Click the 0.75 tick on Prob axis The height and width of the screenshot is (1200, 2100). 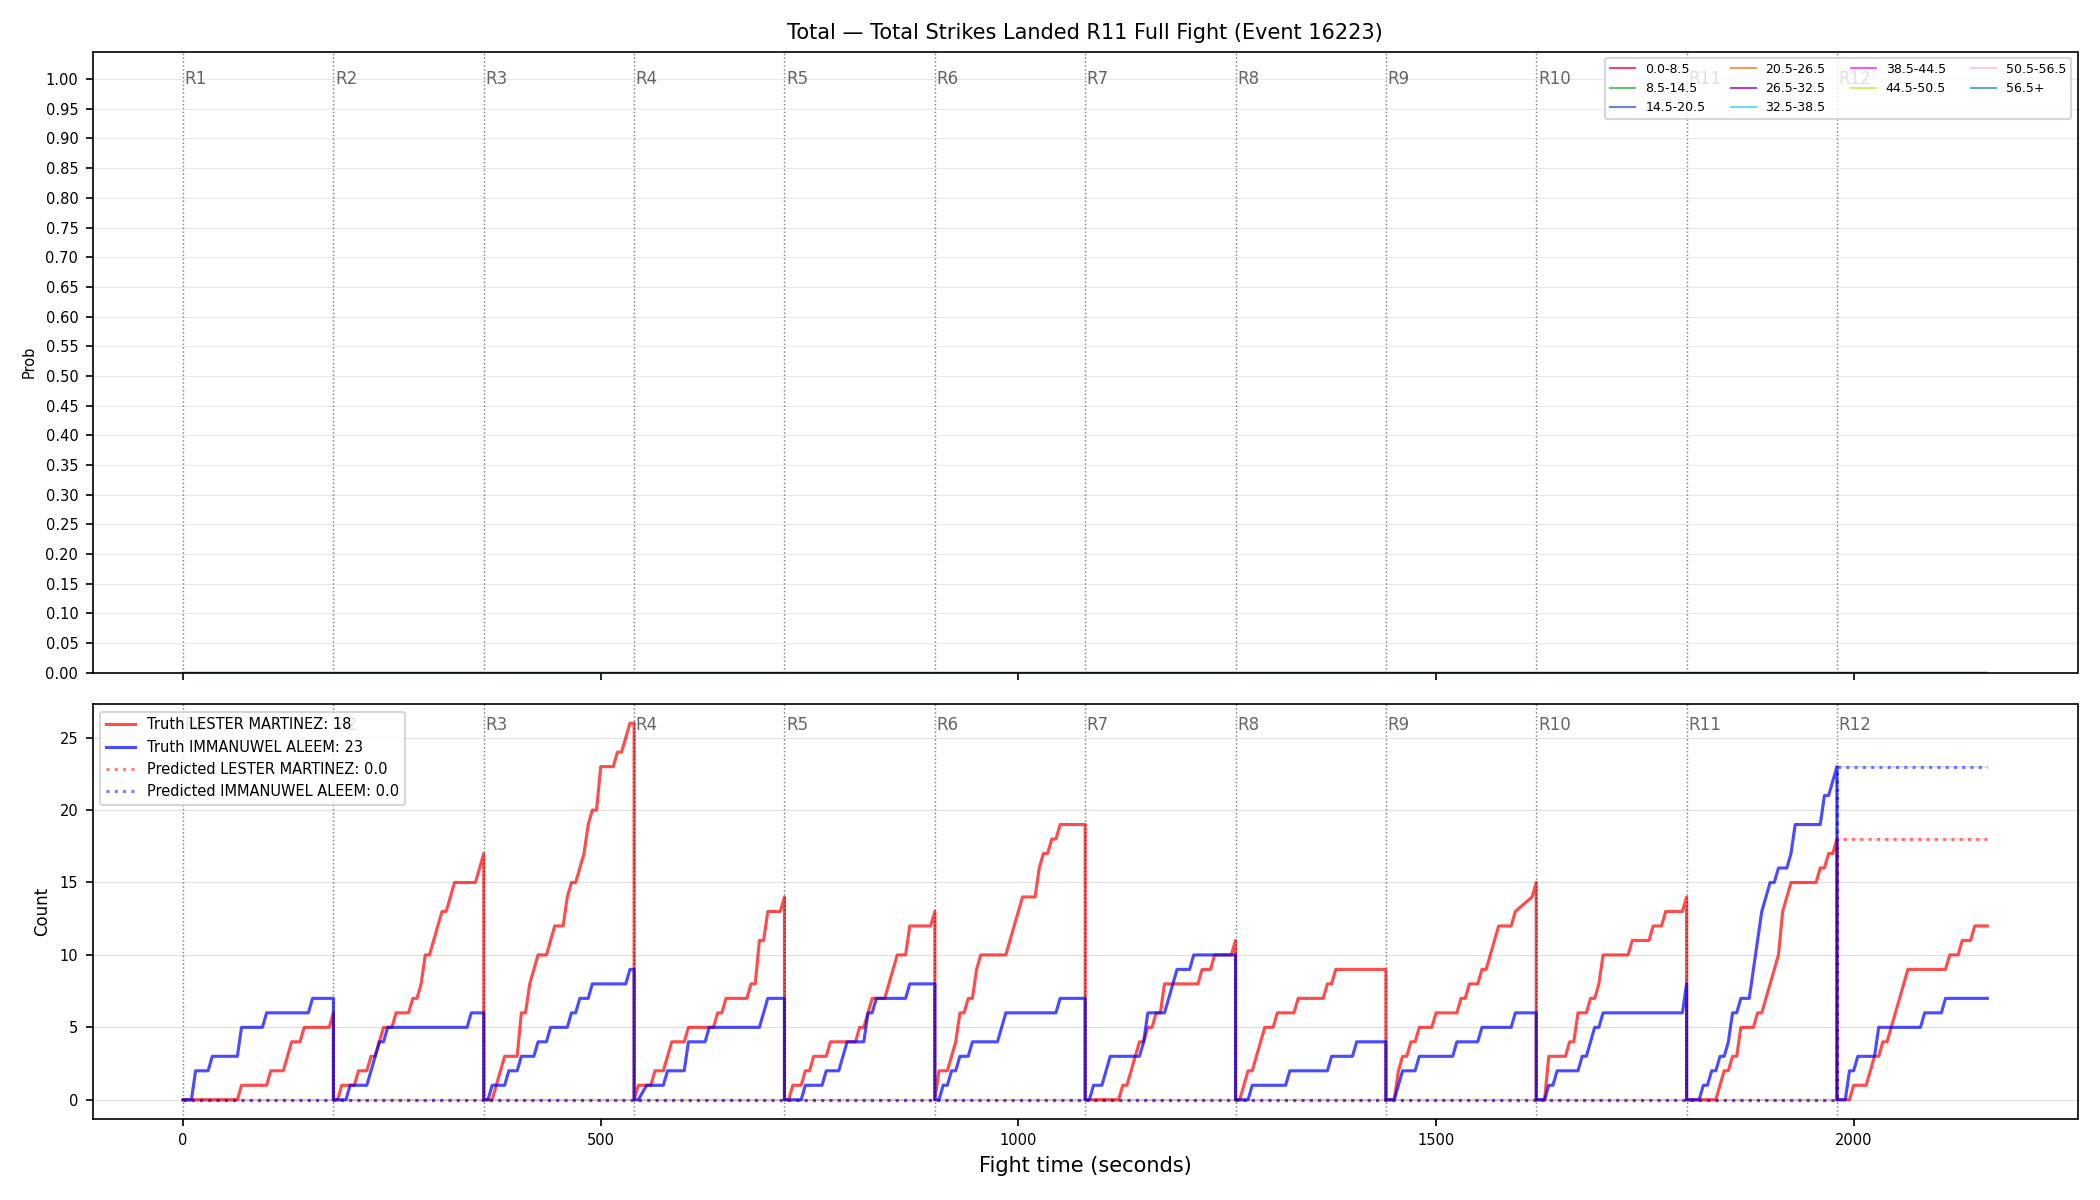[x=62, y=228]
